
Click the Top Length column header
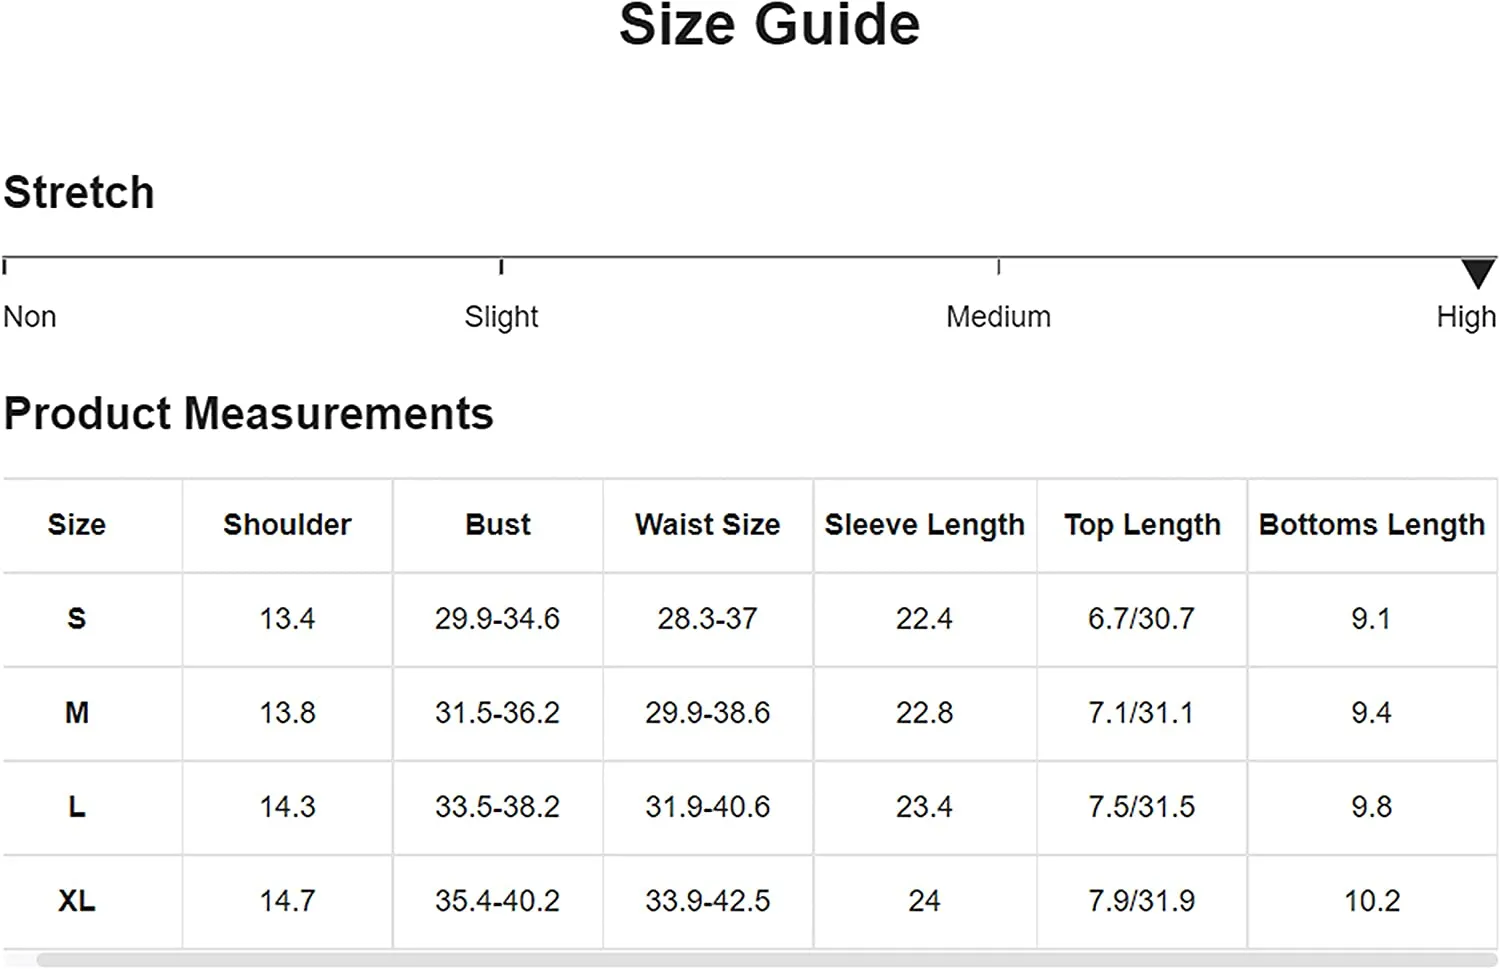pyautogui.click(x=1142, y=525)
